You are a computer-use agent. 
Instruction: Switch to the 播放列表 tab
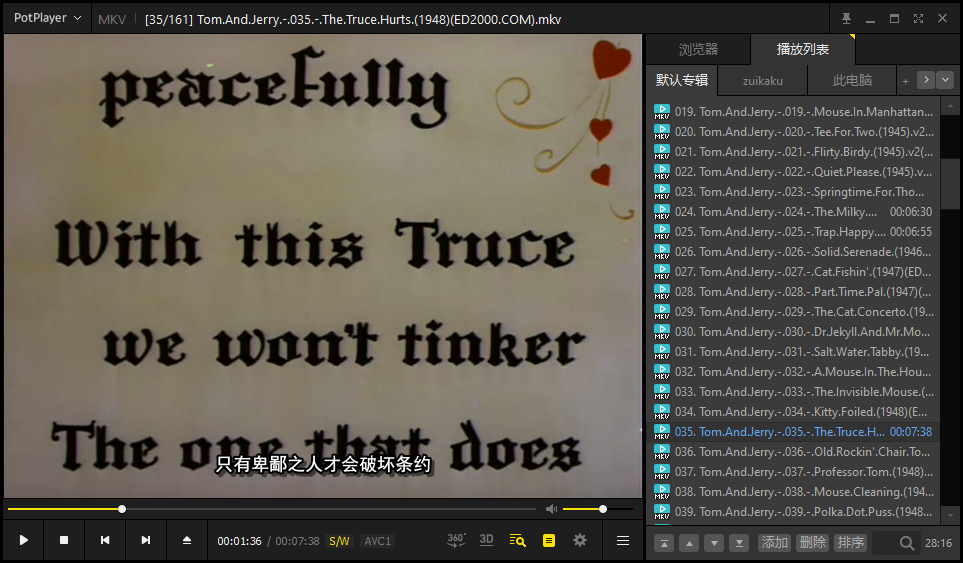pyautogui.click(x=803, y=49)
